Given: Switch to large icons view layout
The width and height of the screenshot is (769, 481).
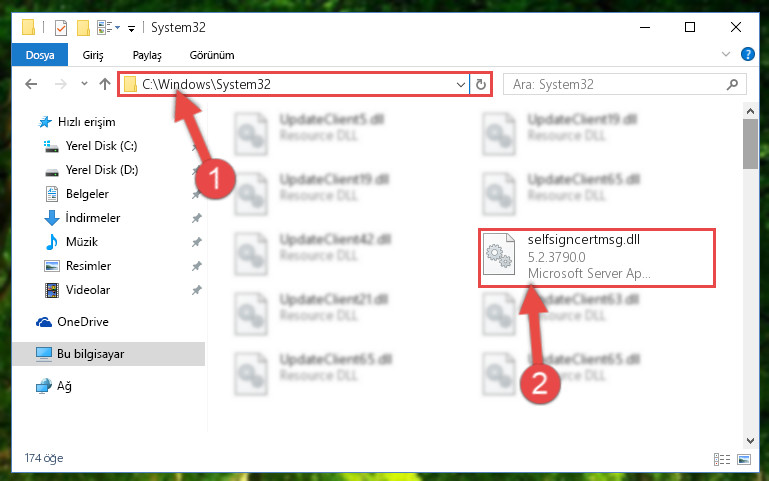Looking at the screenshot, I should tap(743, 459).
